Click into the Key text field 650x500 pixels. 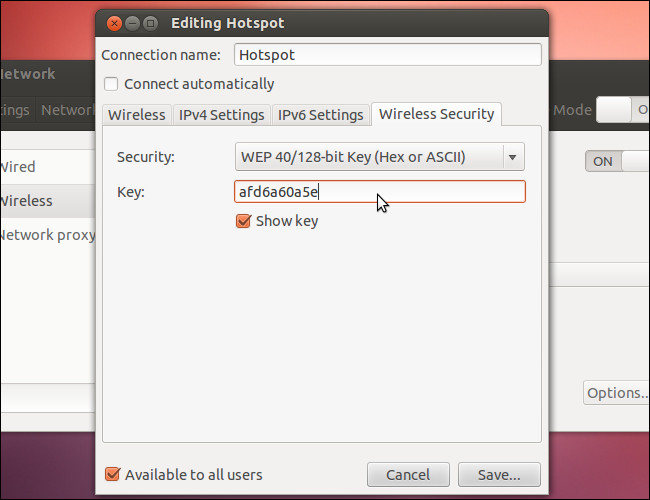[x=379, y=191]
